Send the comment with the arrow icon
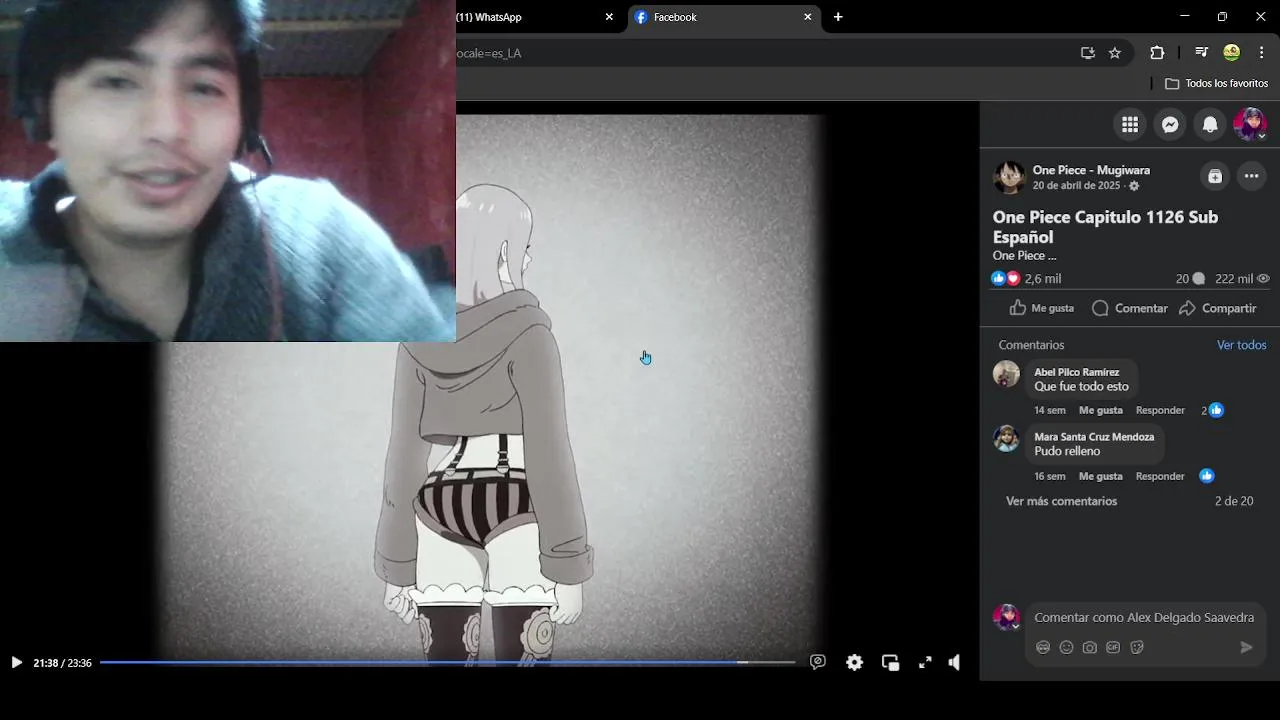The height and width of the screenshot is (720, 1280). coord(1246,647)
